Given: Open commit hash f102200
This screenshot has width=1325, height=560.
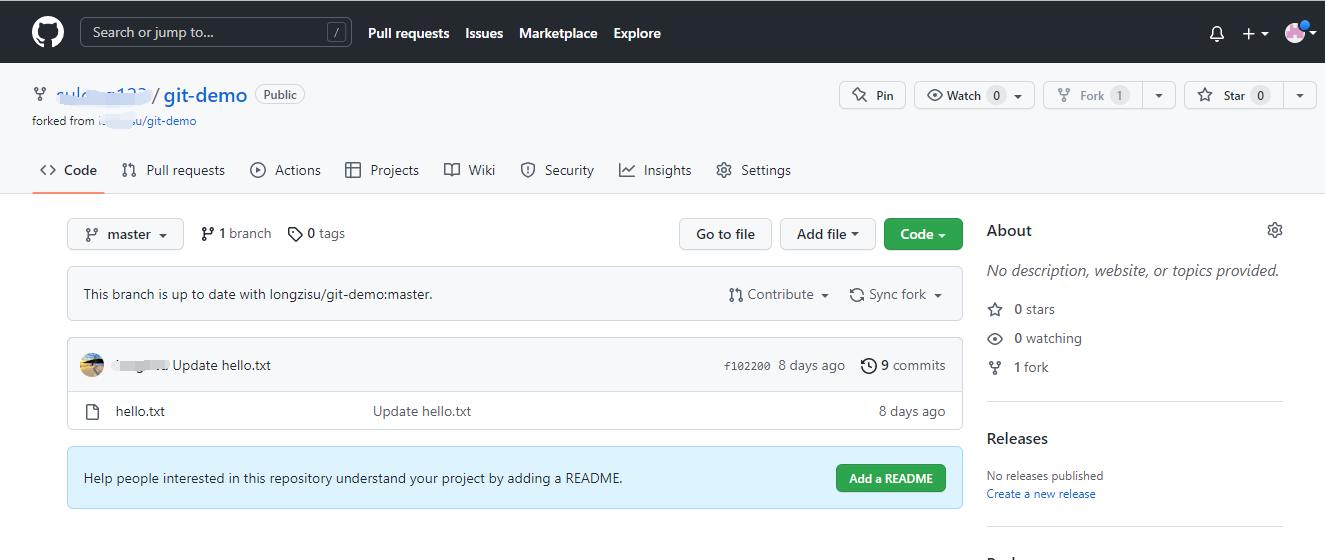Looking at the screenshot, I should (747, 366).
